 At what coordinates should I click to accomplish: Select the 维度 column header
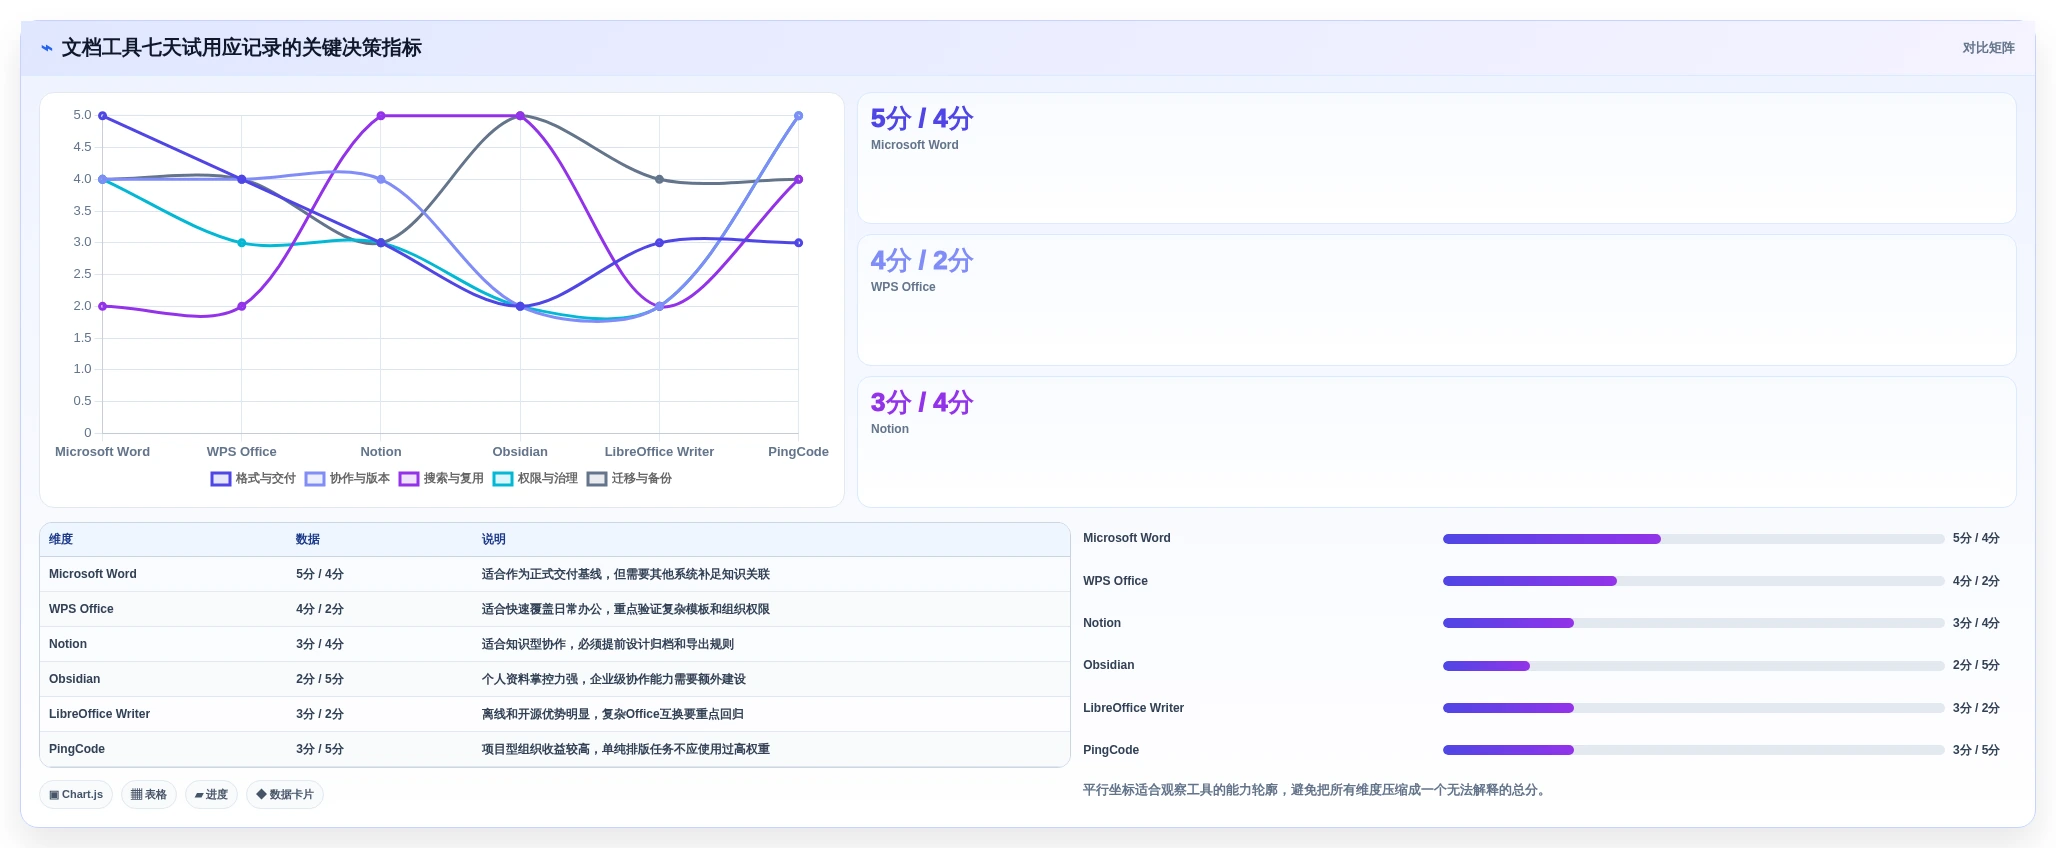tap(61, 539)
